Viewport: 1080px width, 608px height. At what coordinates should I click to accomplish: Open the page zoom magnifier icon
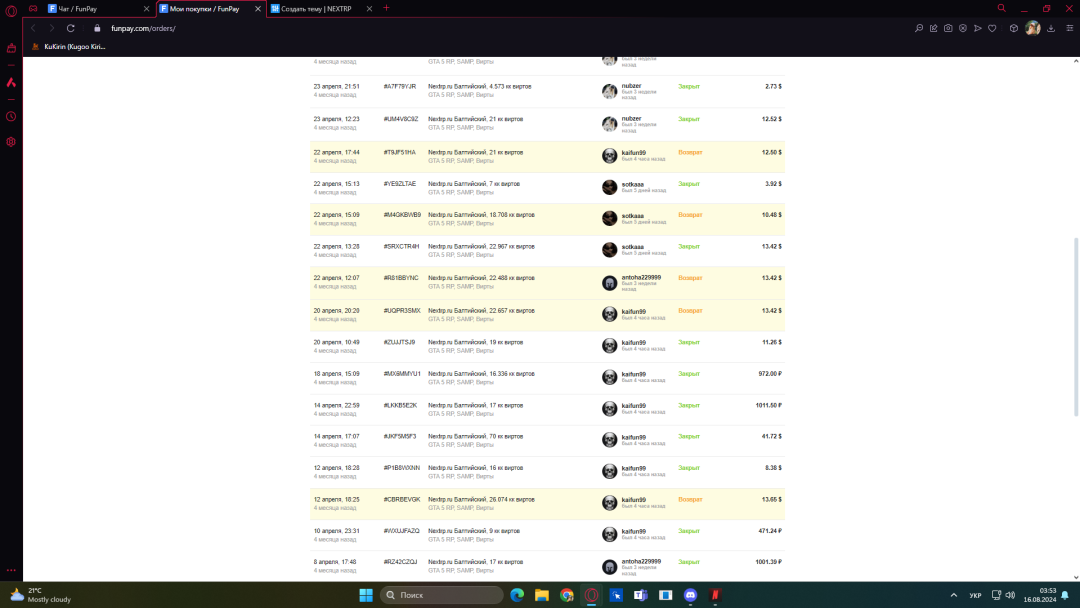click(x=919, y=28)
